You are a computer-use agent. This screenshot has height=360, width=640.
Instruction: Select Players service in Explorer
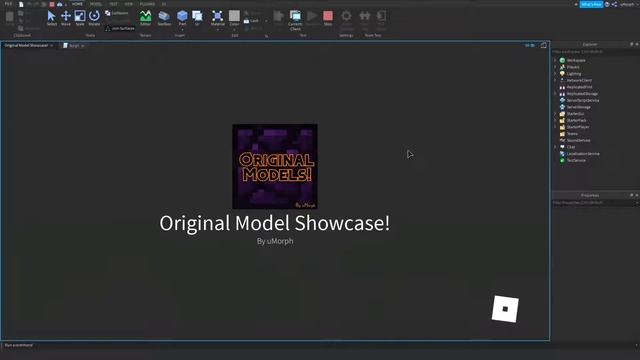(x=573, y=67)
